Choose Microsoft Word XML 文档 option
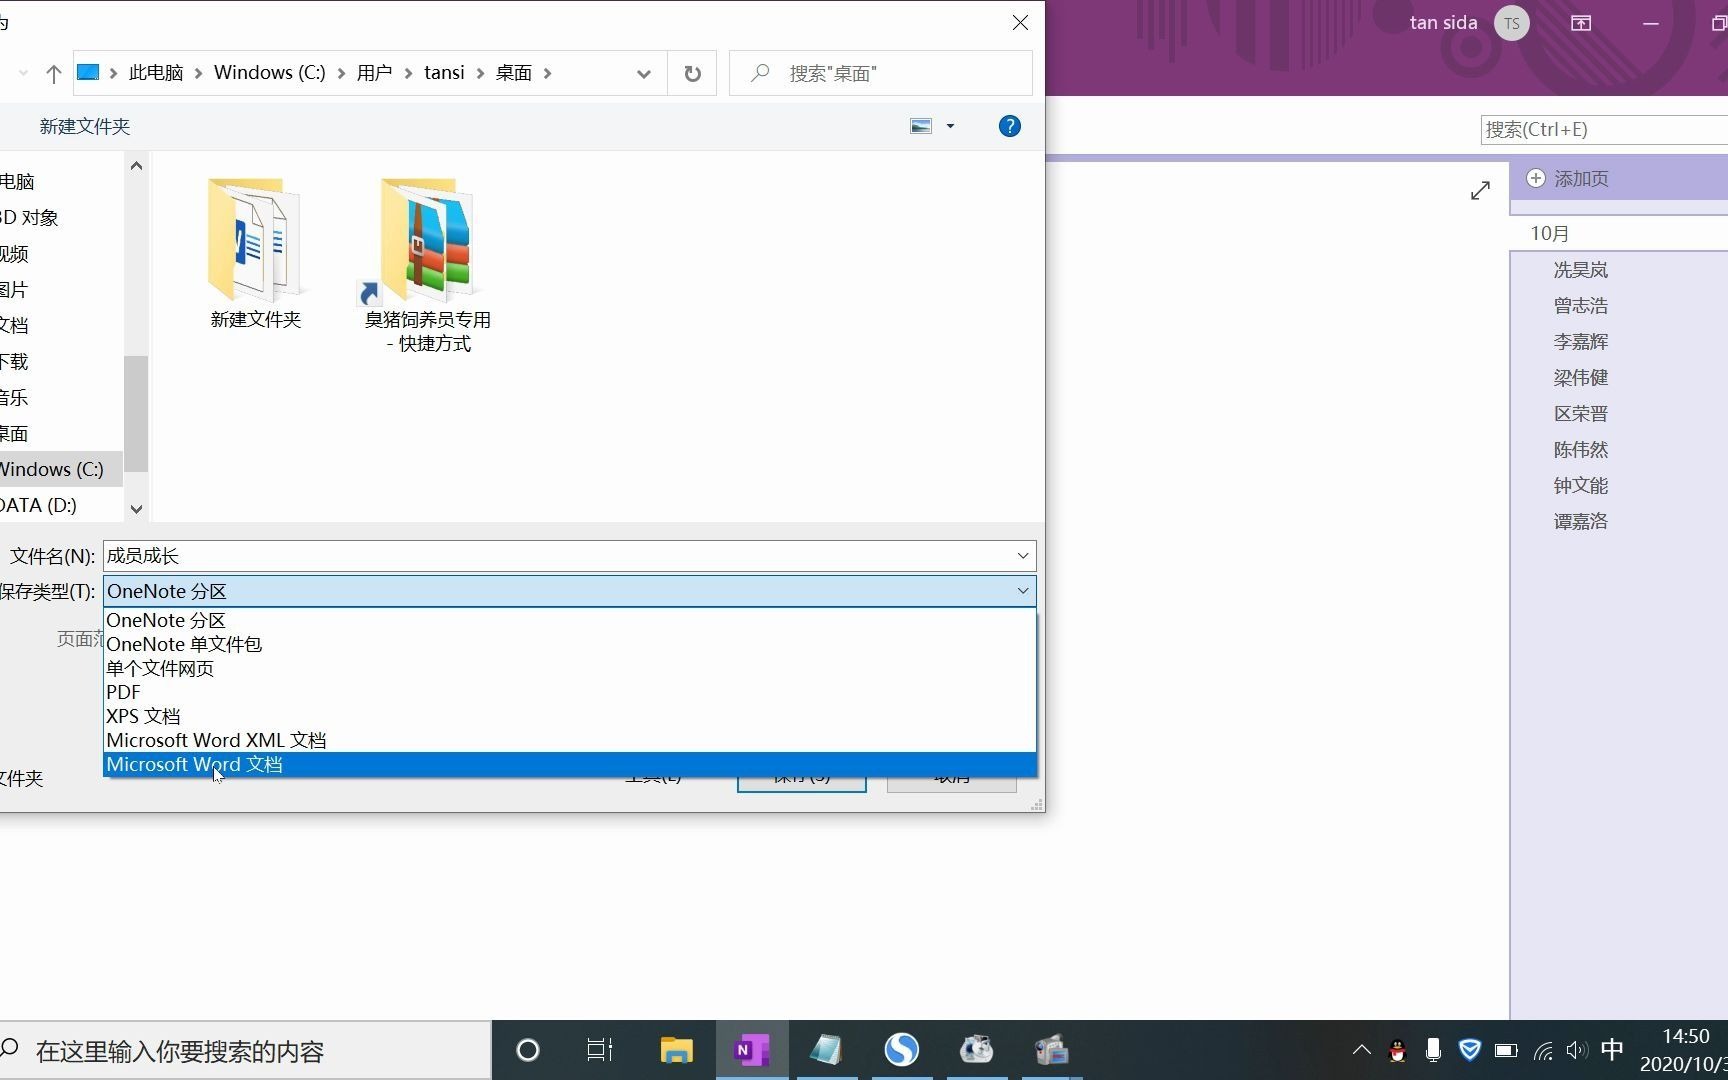The height and width of the screenshot is (1080, 1728). coord(570,740)
